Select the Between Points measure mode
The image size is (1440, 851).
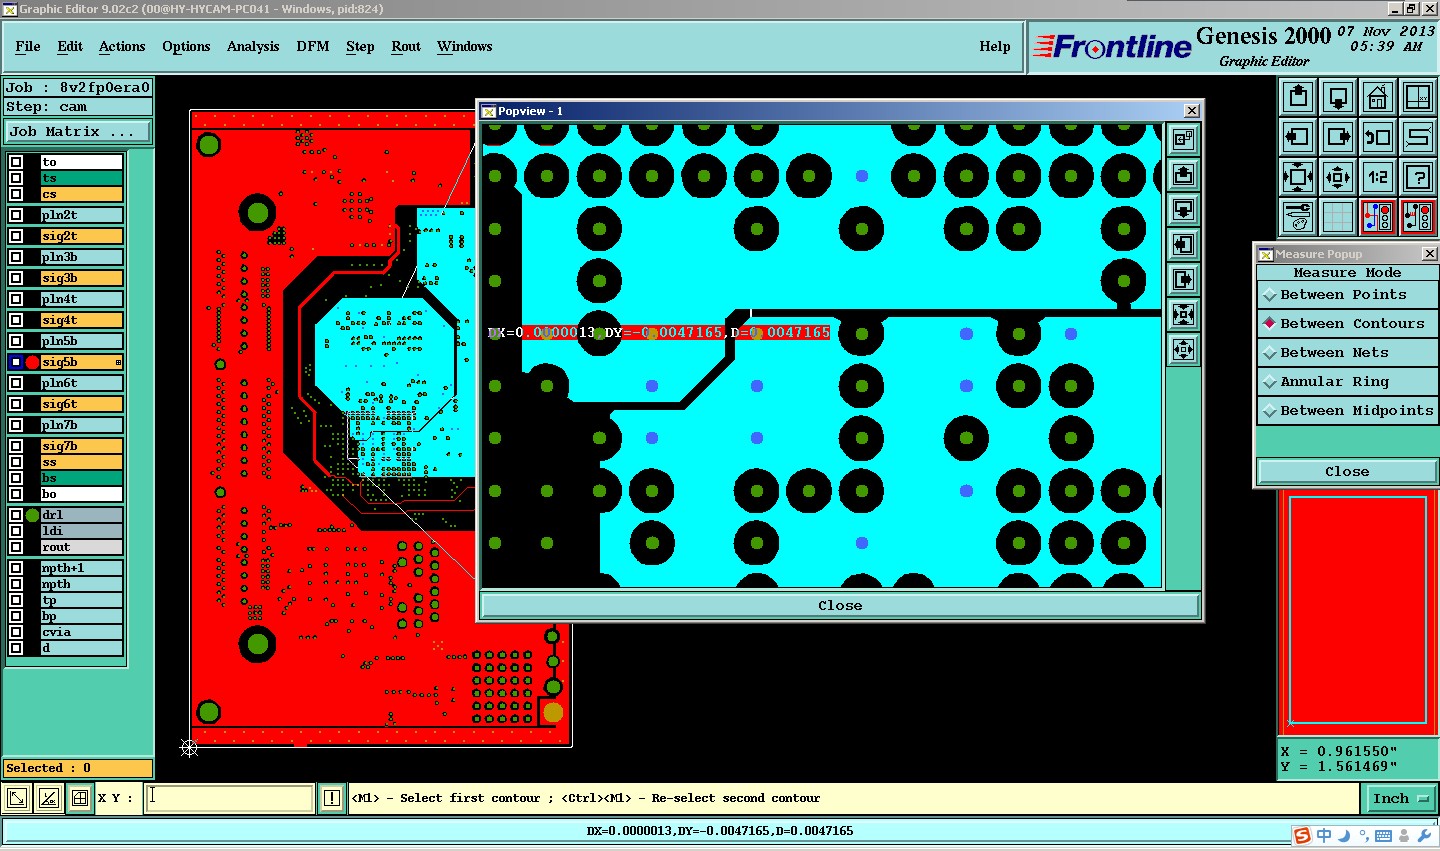point(1347,295)
